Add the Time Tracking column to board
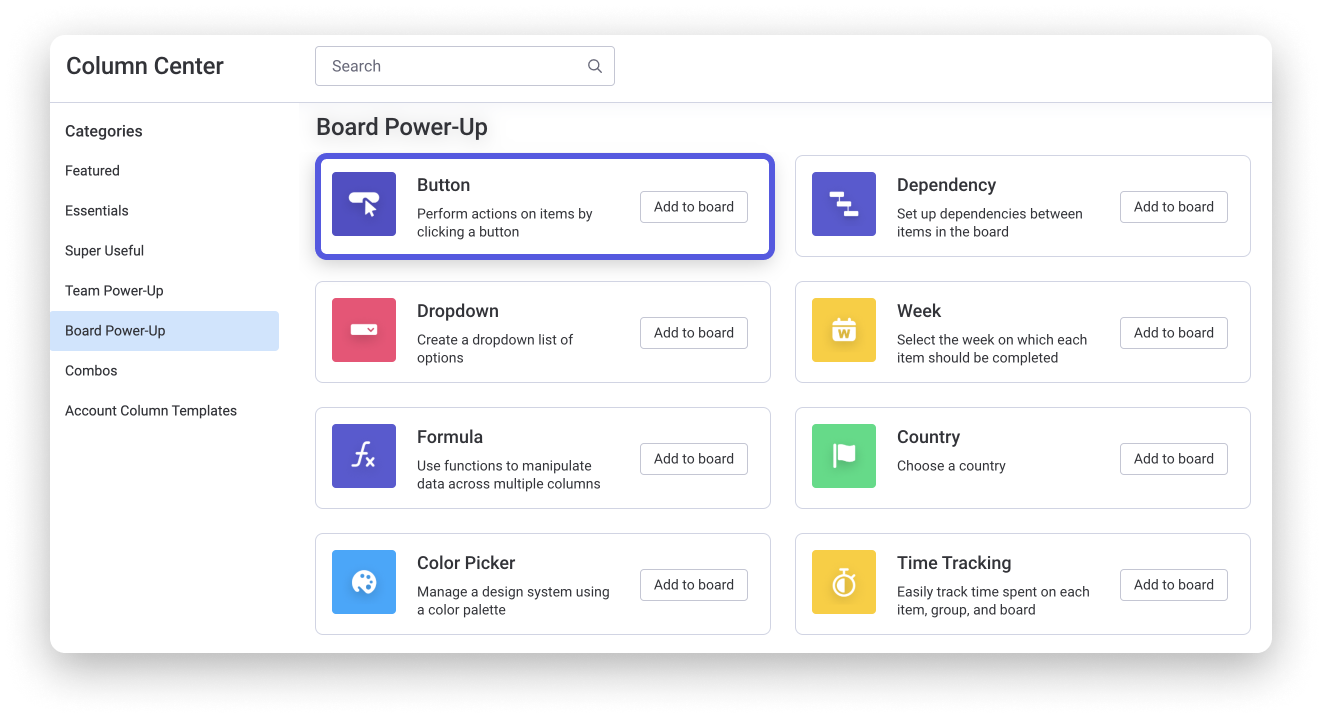 pos(1174,585)
